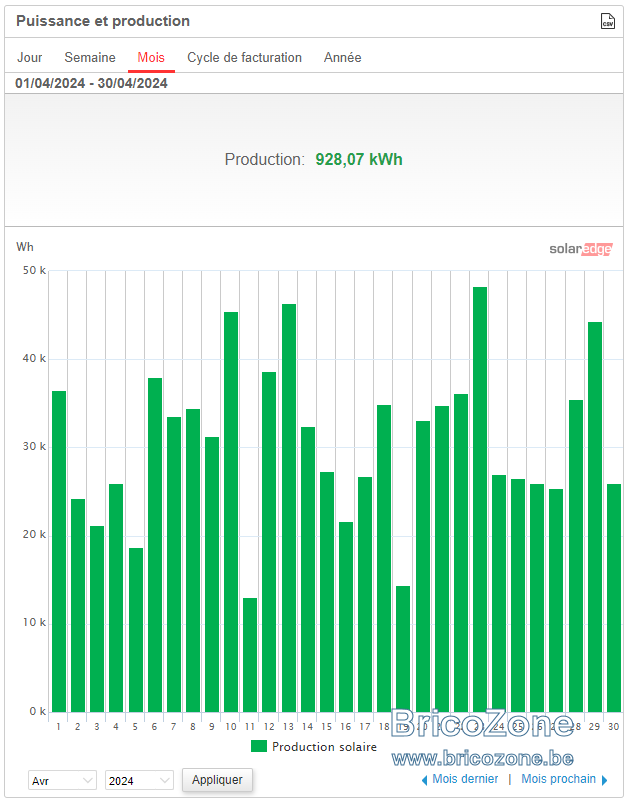Click the green bar for day 29
The height and width of the screenshot is (802, 627).
click(x=595, y=517)
